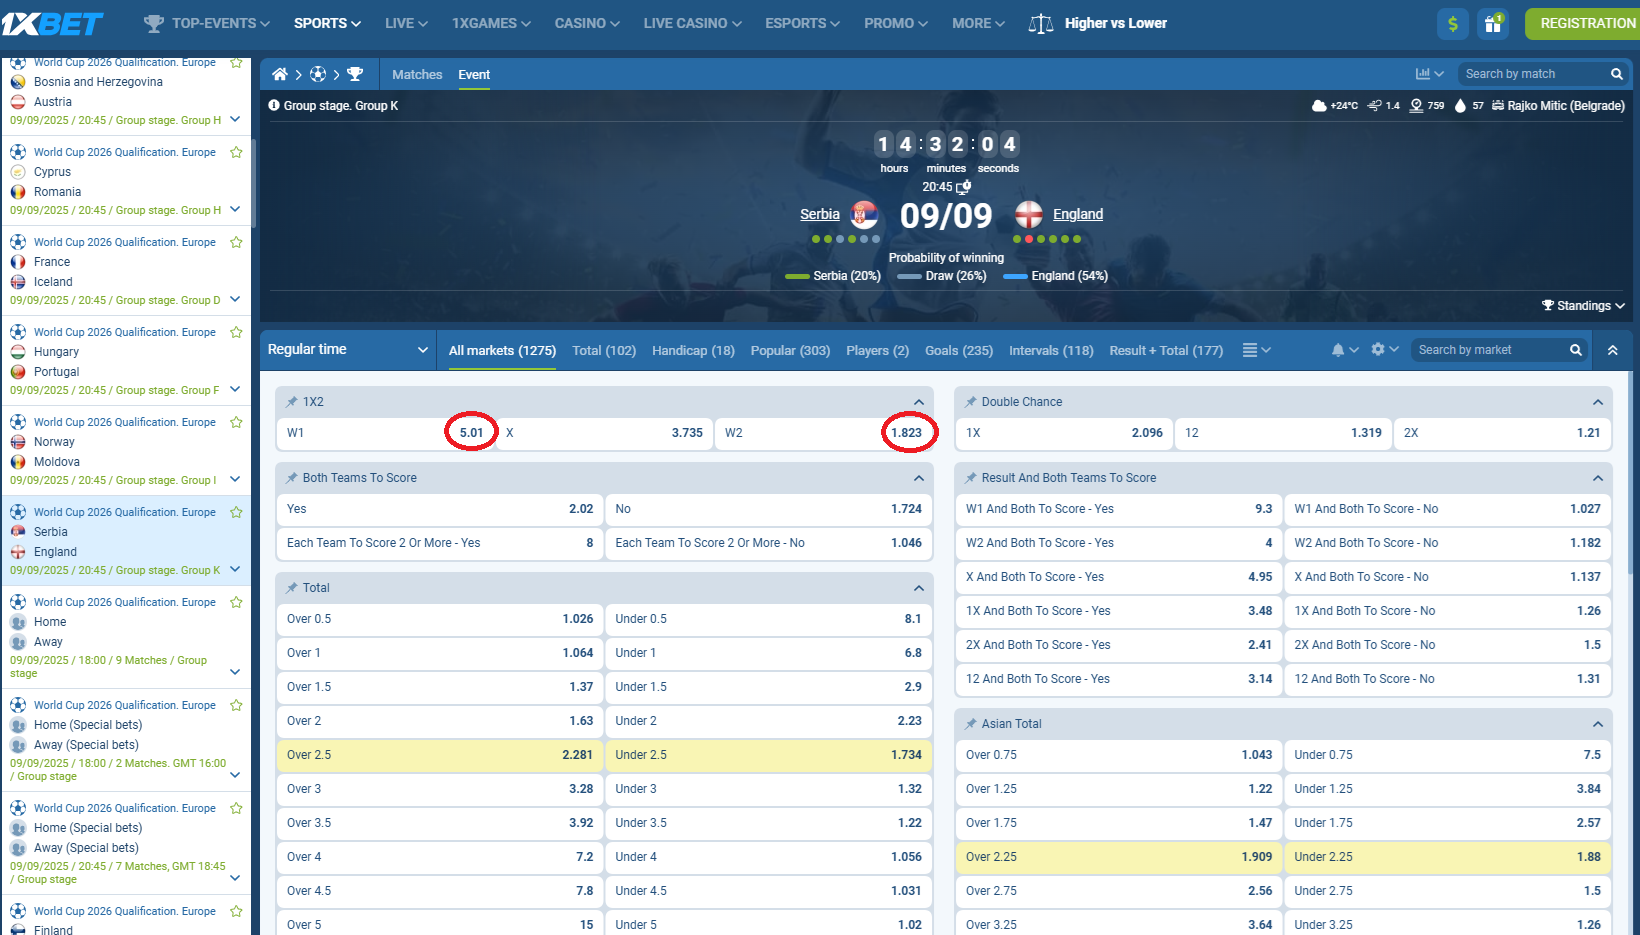The height and width of the screenshot is (935, 1640).
Task: Select Over 2.5 at 2.281
Action: tap(440, 755)
